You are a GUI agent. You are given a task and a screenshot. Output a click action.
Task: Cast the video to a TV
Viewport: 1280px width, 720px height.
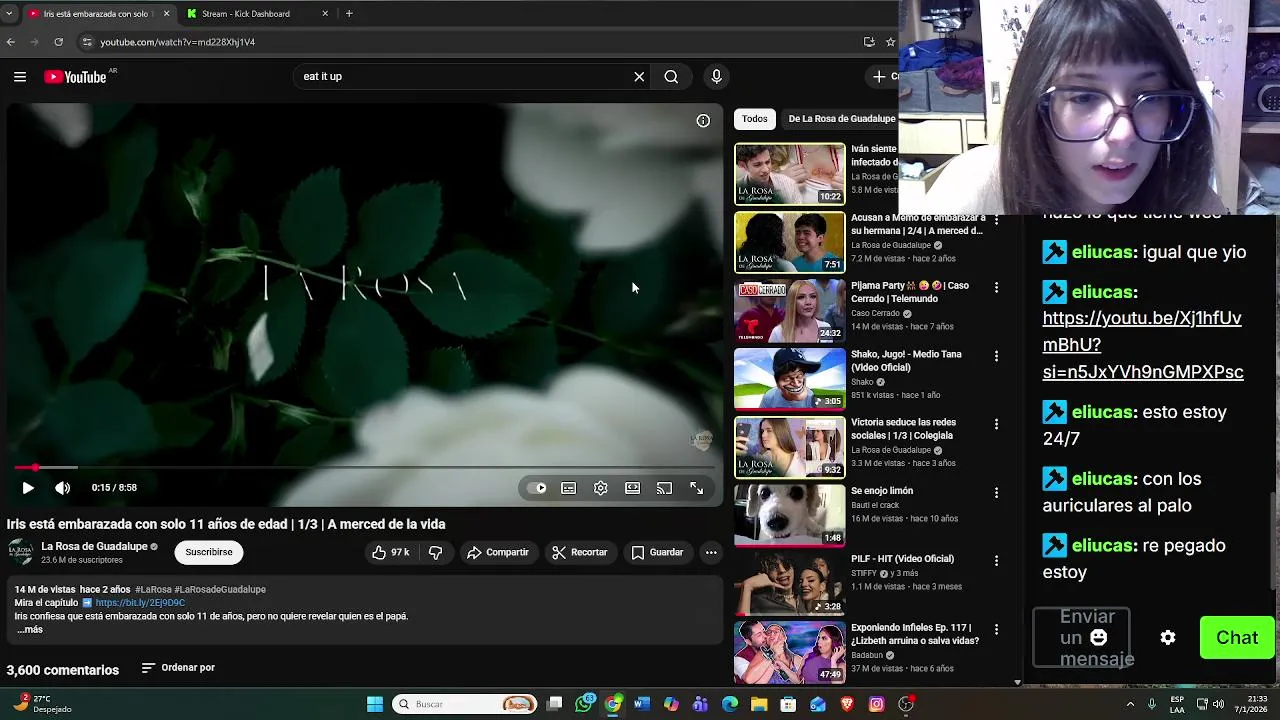tap(664, 488)
